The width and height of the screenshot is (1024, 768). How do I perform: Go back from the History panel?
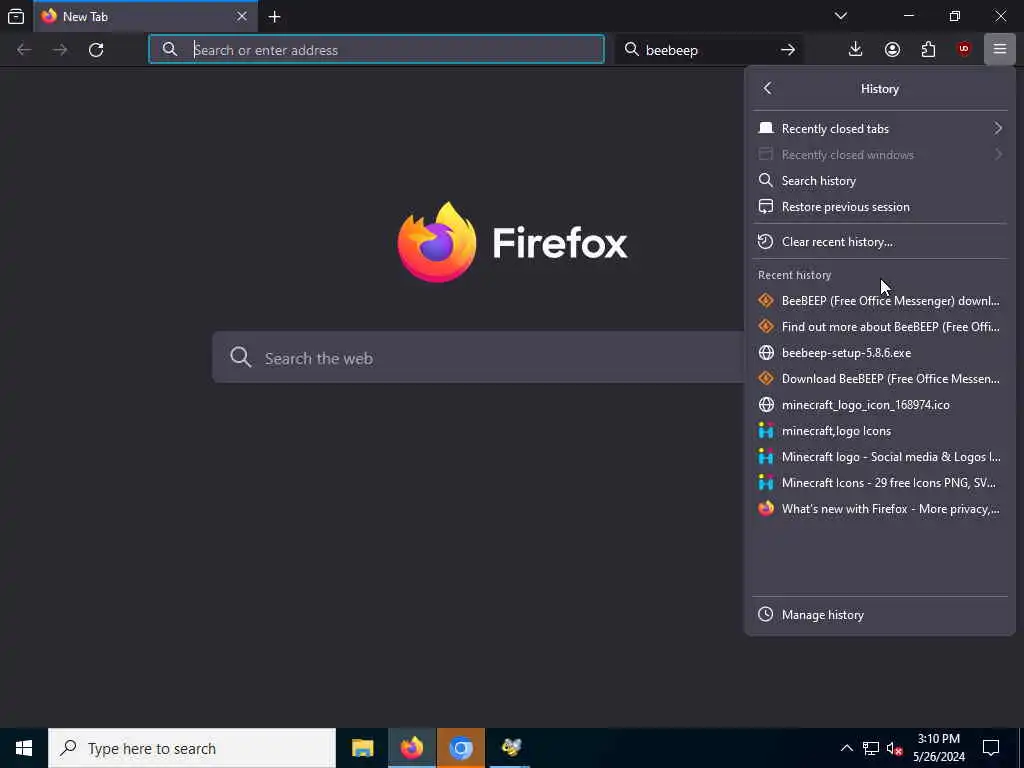767,88
